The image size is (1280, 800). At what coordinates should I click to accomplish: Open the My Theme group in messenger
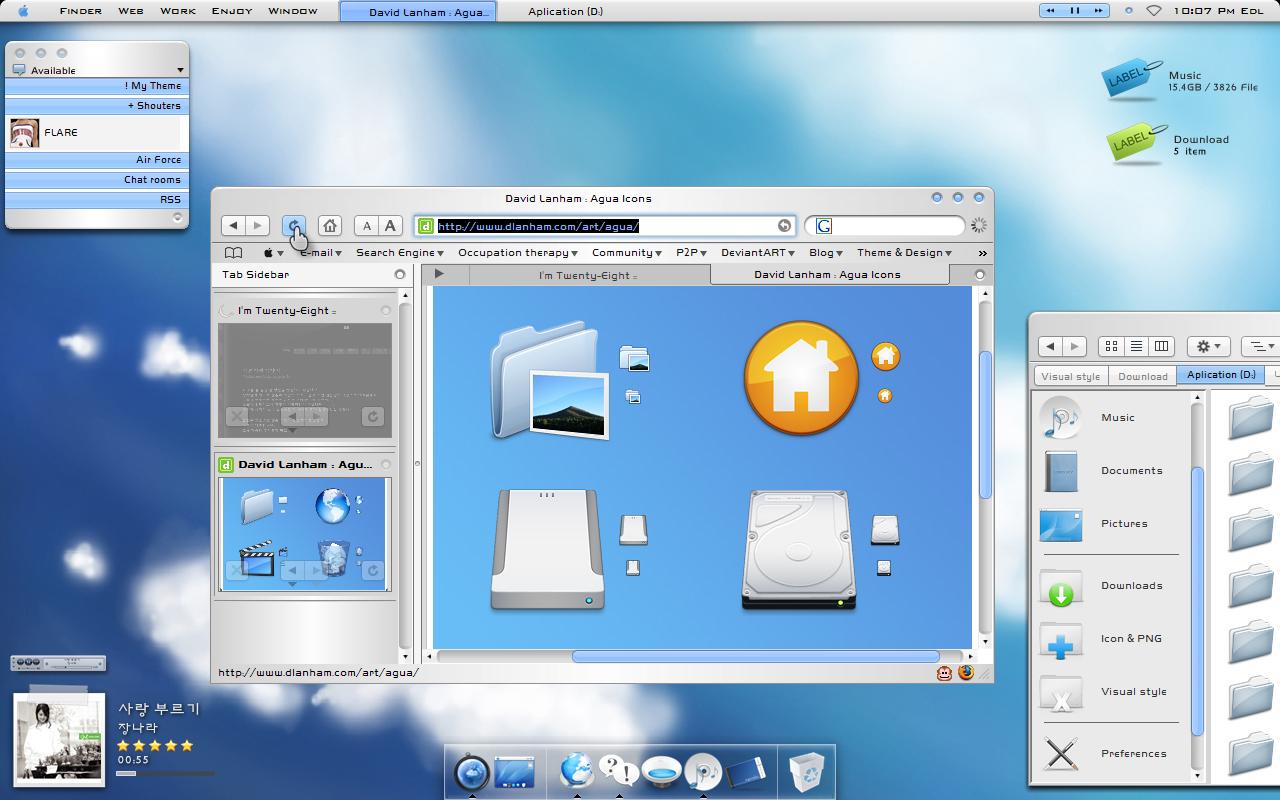[97, 86]
